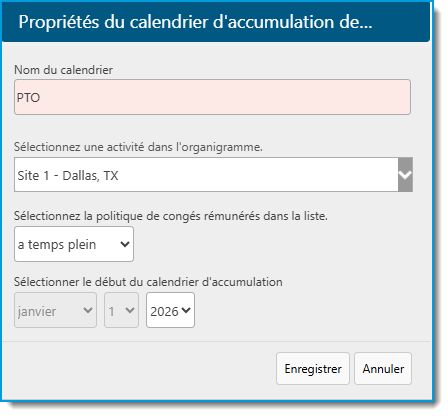Click the Propriétés du calendrier title bar

pyautogui.click(x=216, y=22)
